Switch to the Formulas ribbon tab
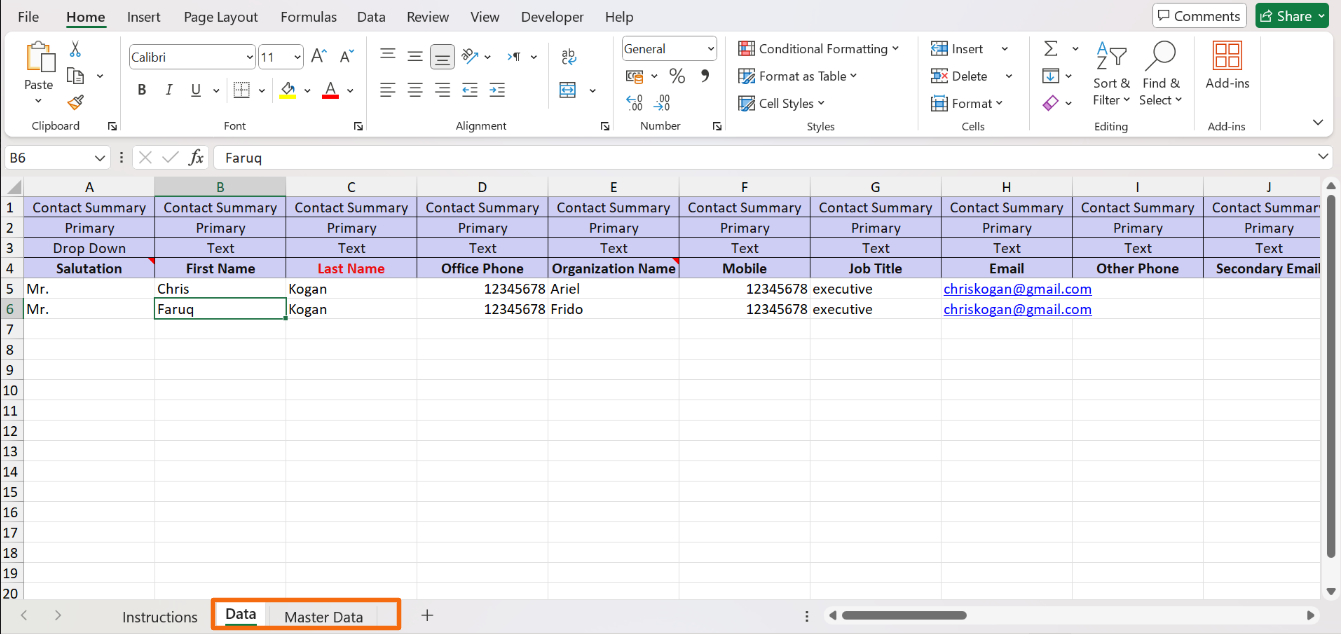1341x634 pixels. pyautogui.click(x=308, y=17)
